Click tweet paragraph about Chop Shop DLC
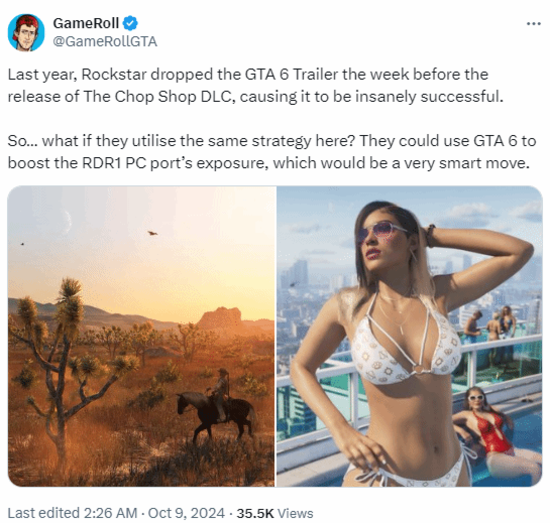The width and height of the screenshot is (550, 523). [255, 85]
